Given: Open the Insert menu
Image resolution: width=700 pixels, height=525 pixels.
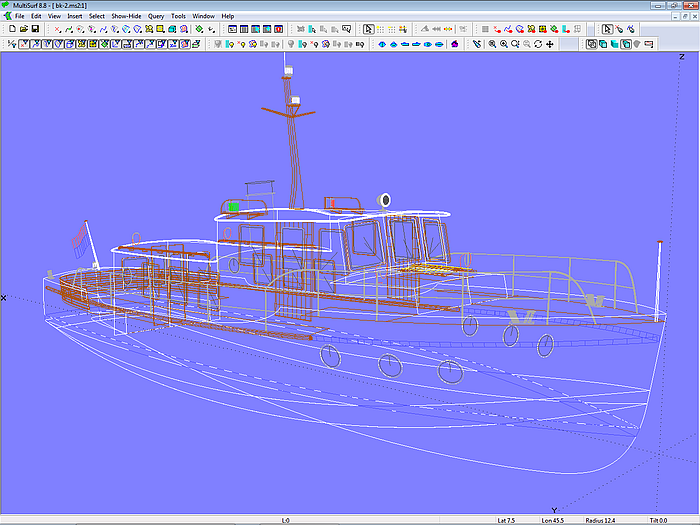Looking at the screenshot, I should (74, 17).
